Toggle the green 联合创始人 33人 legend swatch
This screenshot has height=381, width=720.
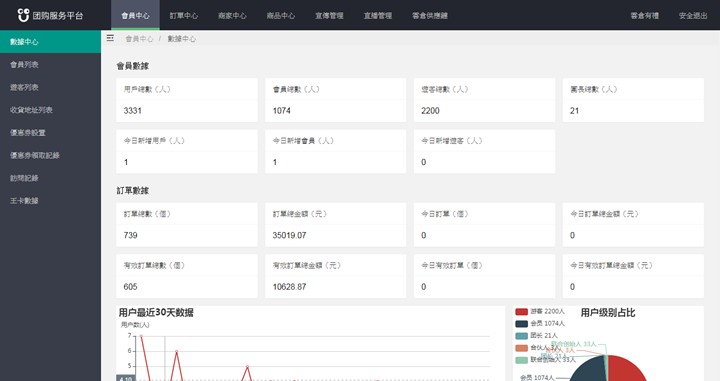coord(521,360)
